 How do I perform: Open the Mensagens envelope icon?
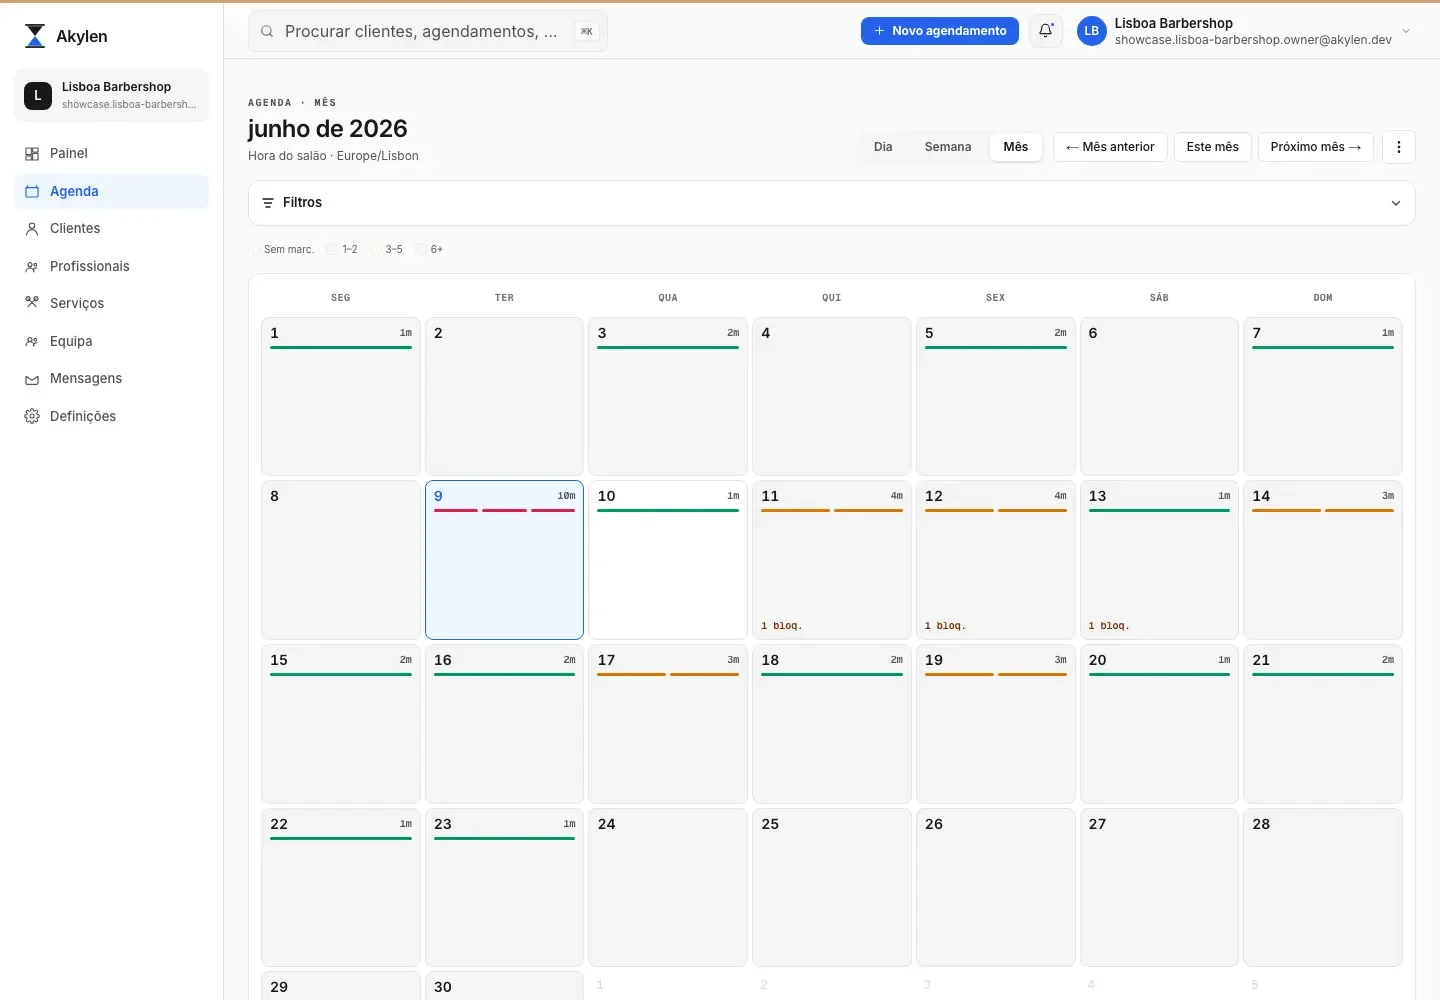[x=32, y=379]
